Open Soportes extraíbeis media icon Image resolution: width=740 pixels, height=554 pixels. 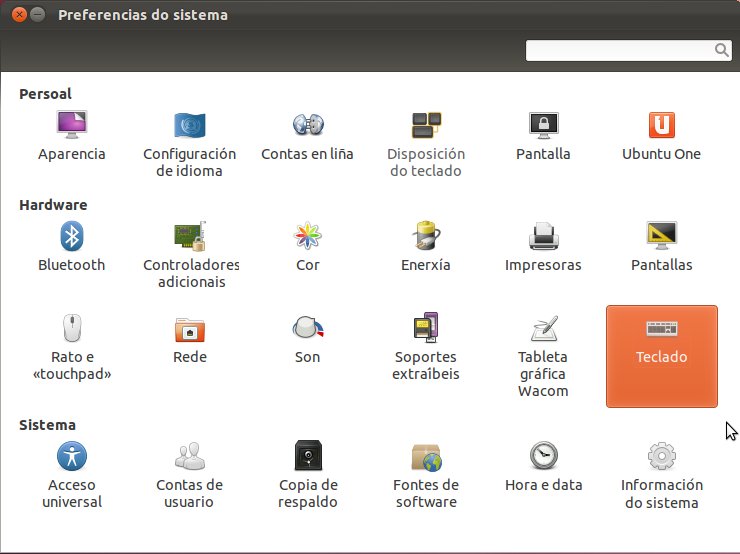click(x=426, y=327)
